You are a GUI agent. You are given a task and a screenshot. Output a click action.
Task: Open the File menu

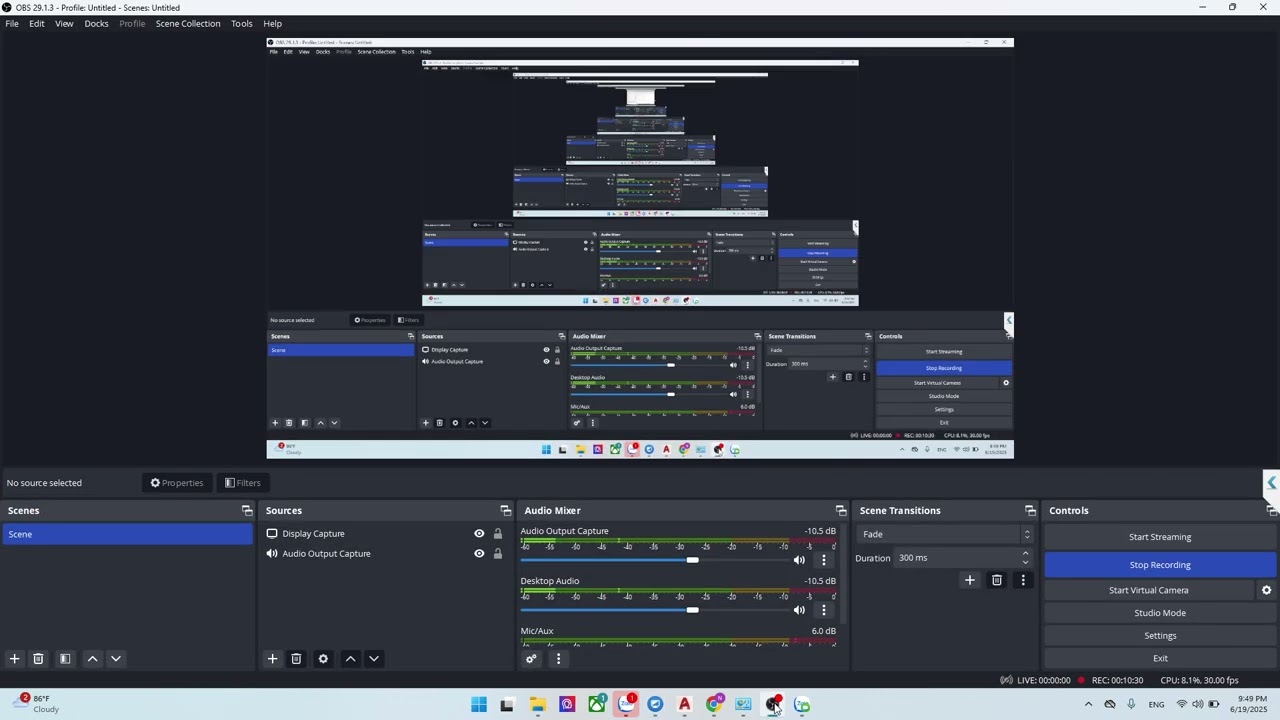coord(12,23)
